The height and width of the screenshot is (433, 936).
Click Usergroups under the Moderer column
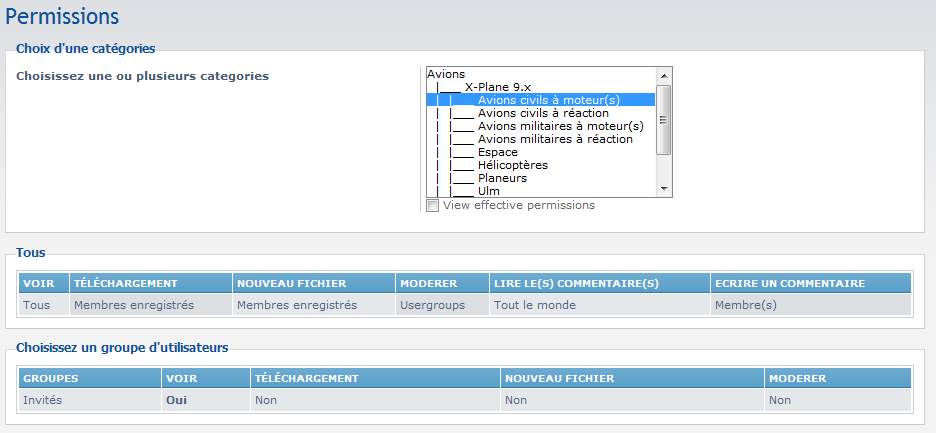click(432, 305)
